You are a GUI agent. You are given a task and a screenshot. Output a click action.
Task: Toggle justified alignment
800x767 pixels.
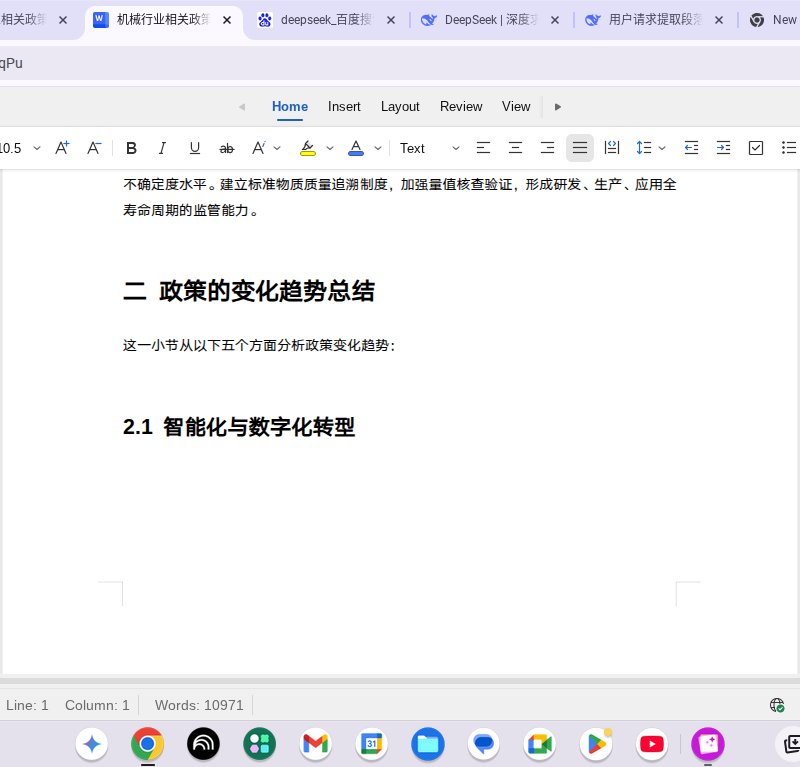tap(580, 149)
